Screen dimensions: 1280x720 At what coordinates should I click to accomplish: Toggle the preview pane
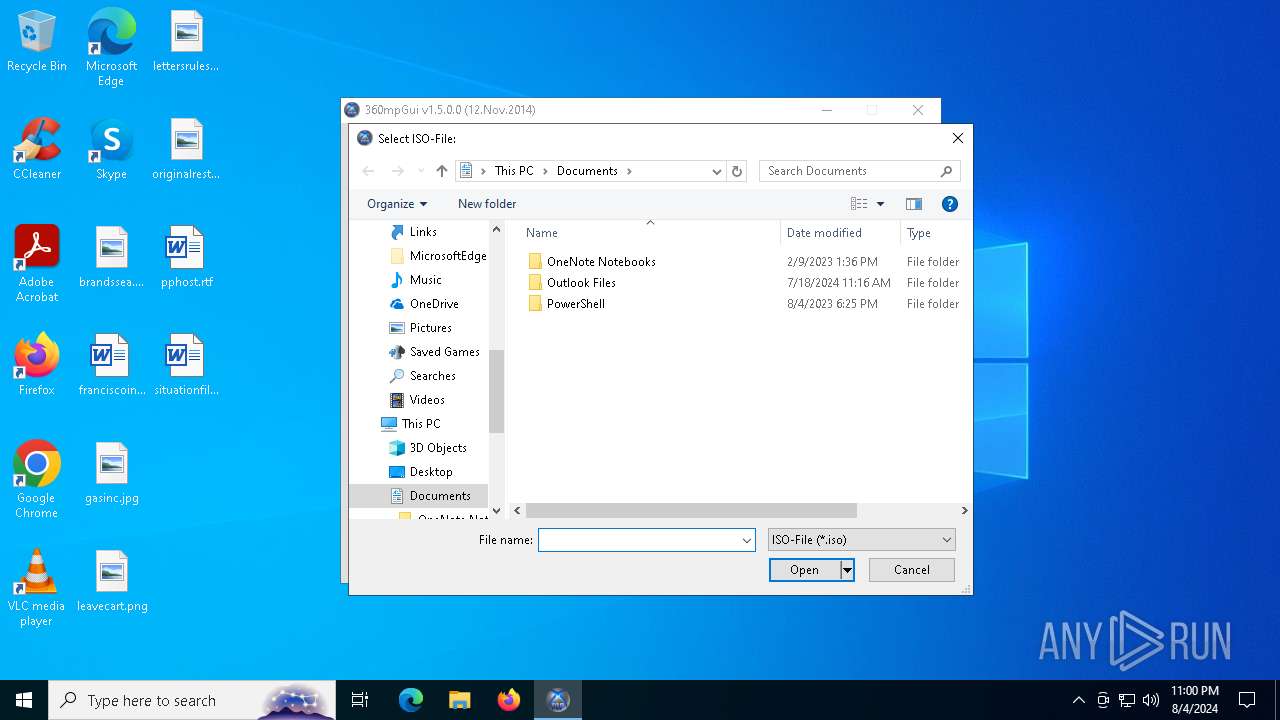pyautogui.click(x=914, y=204)
